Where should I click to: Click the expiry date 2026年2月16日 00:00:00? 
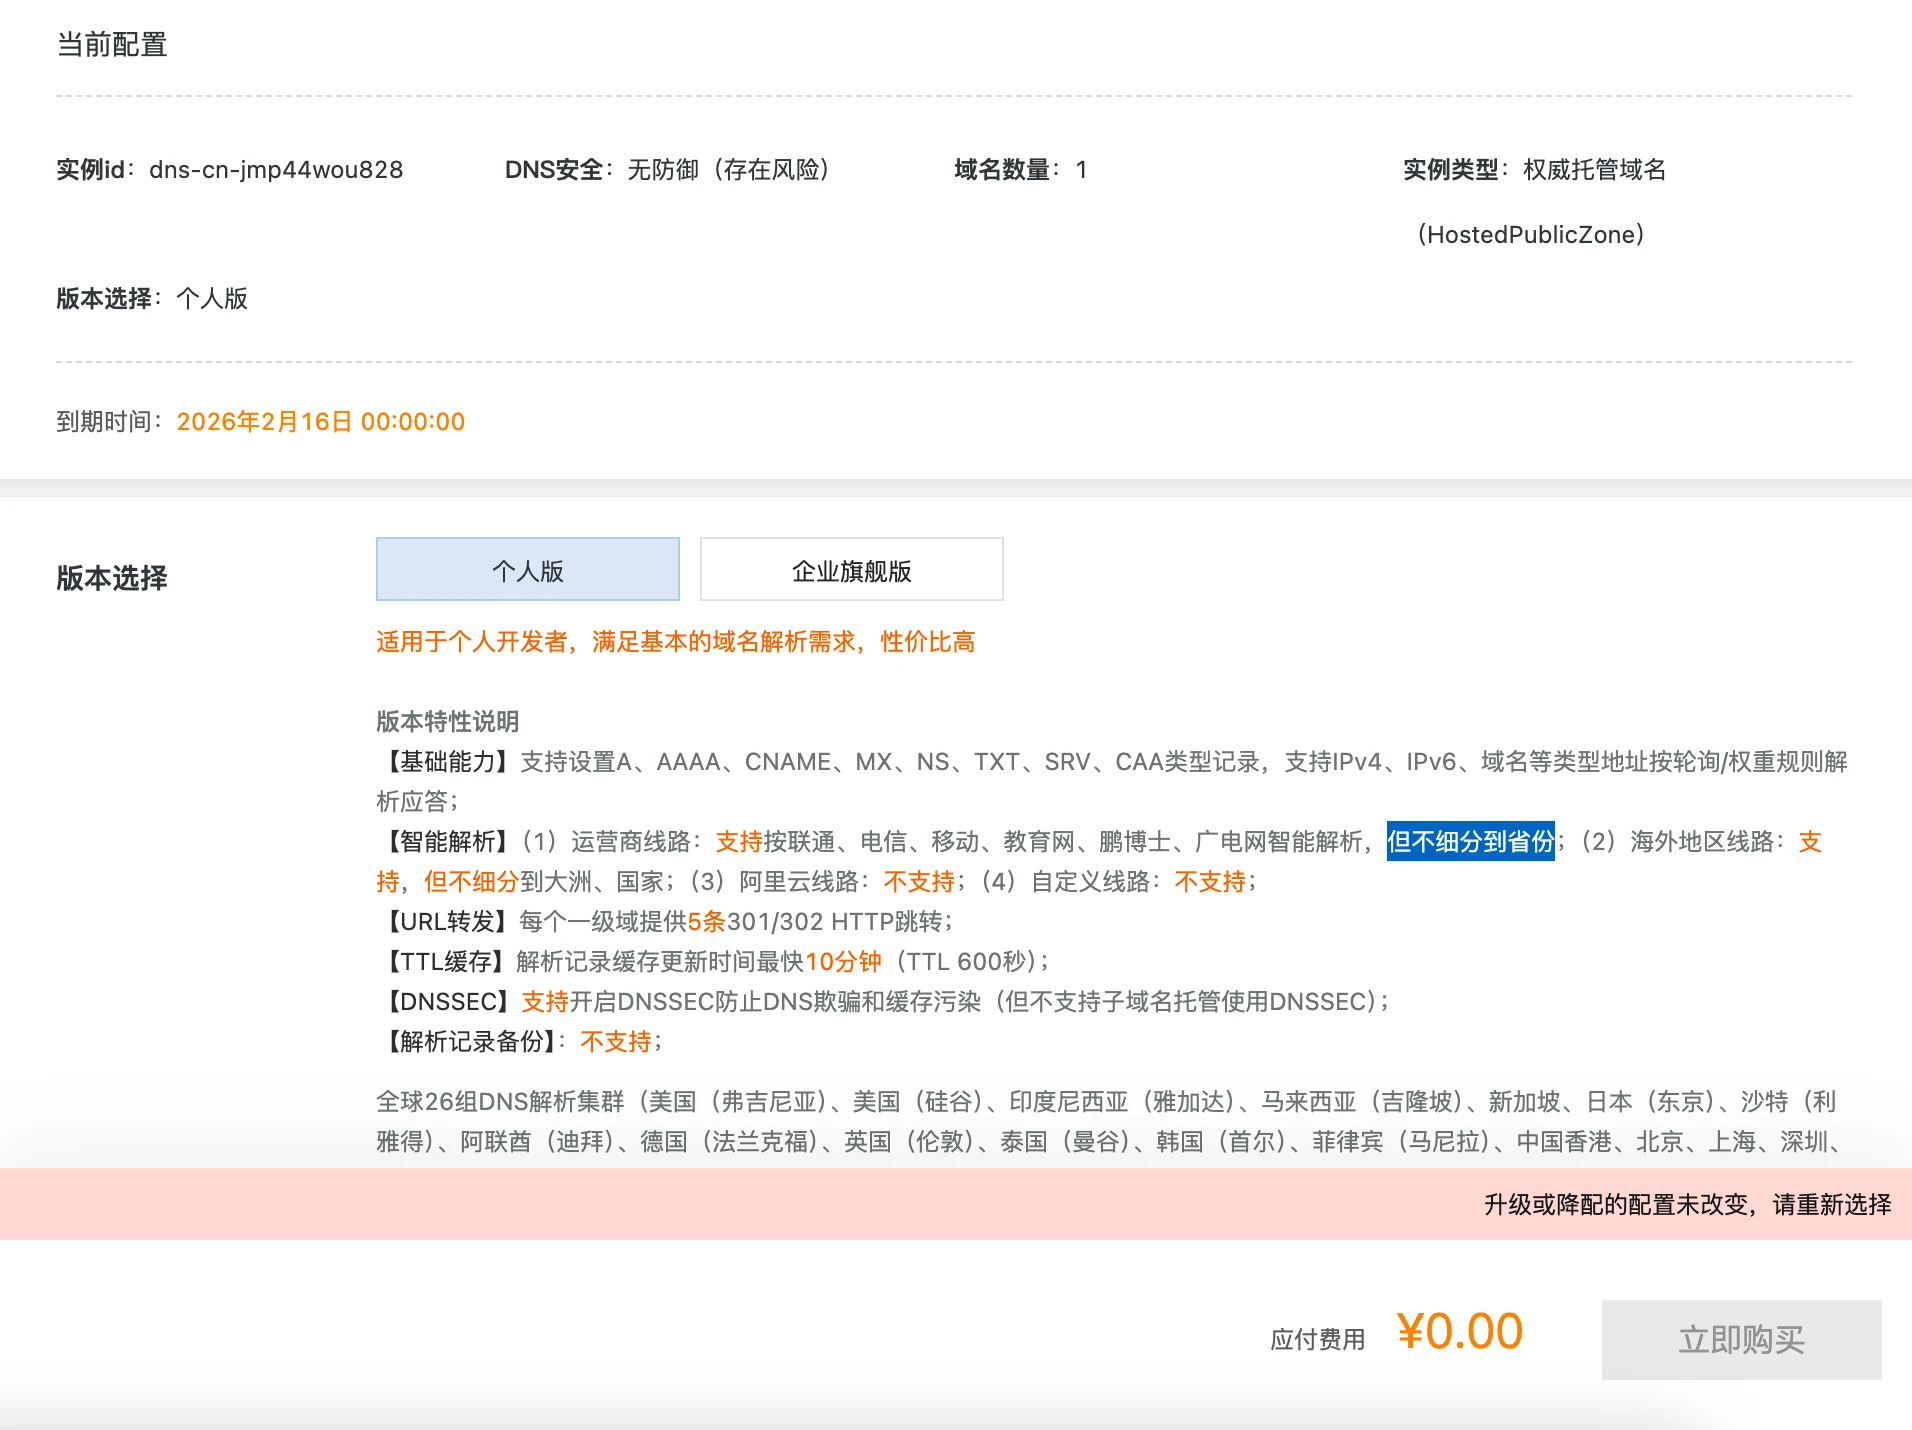click(320, 422)
